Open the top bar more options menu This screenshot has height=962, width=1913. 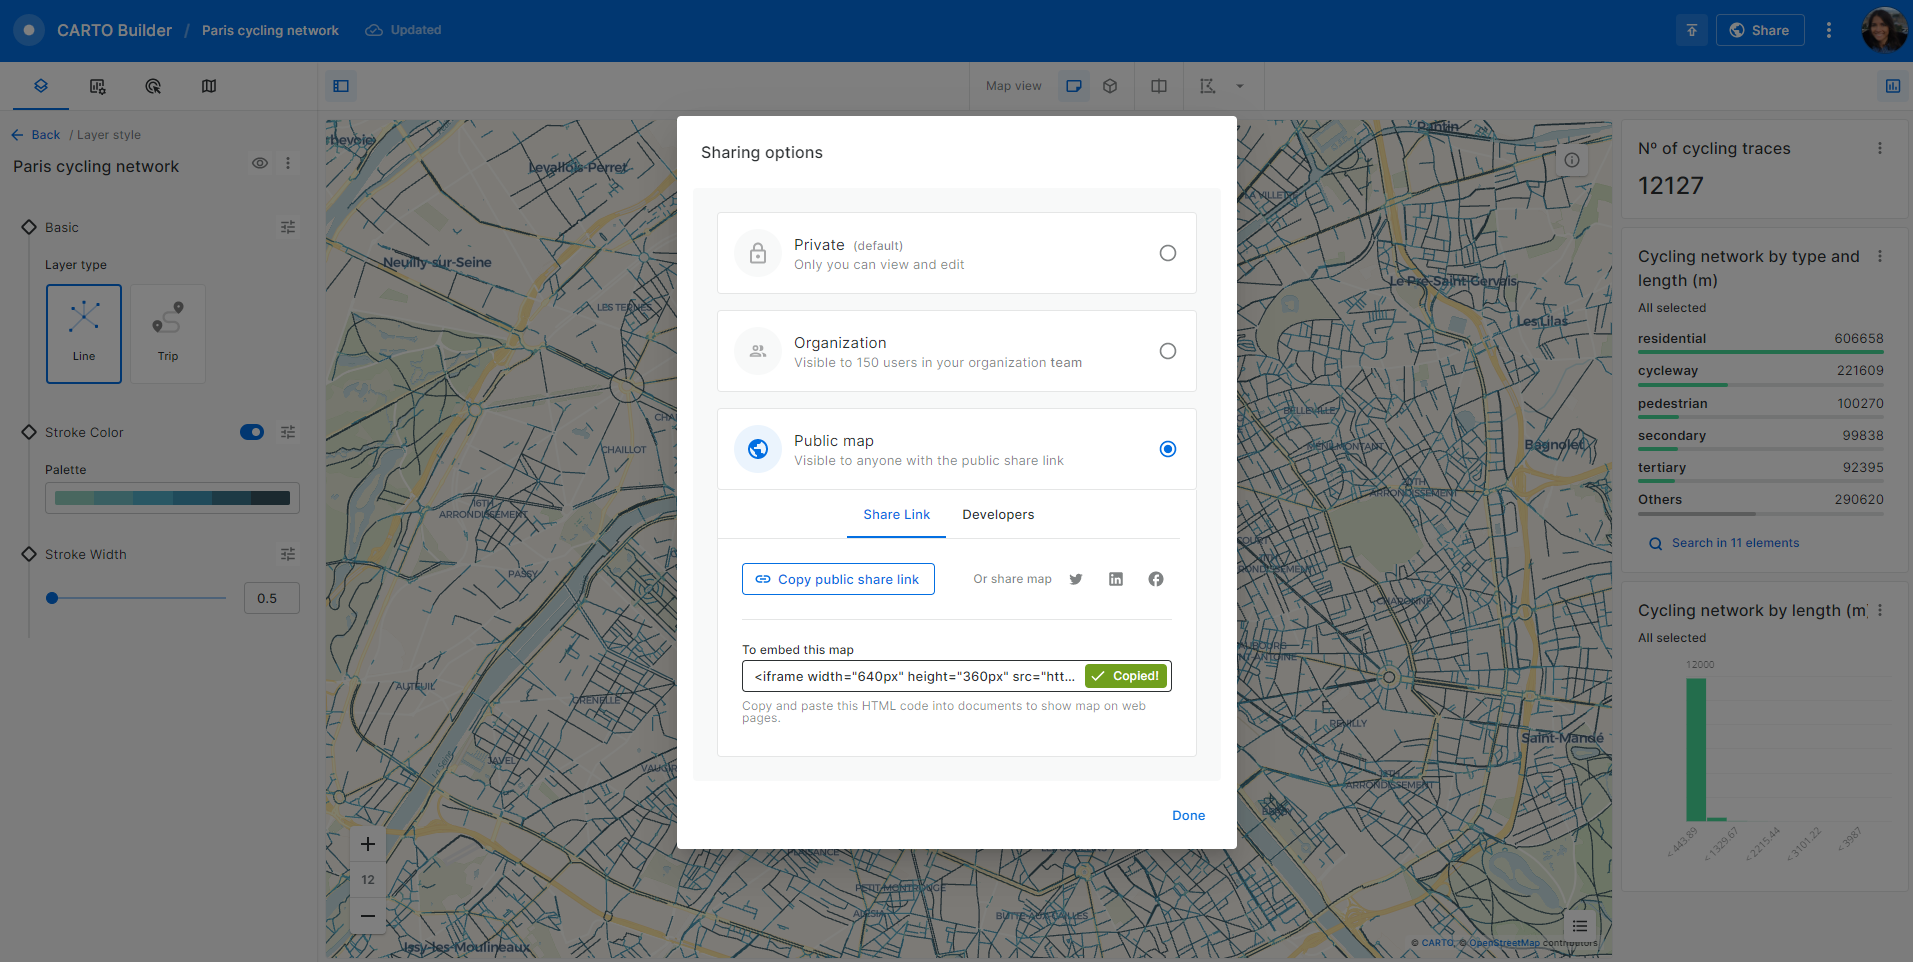click(x=1829, y=30)
